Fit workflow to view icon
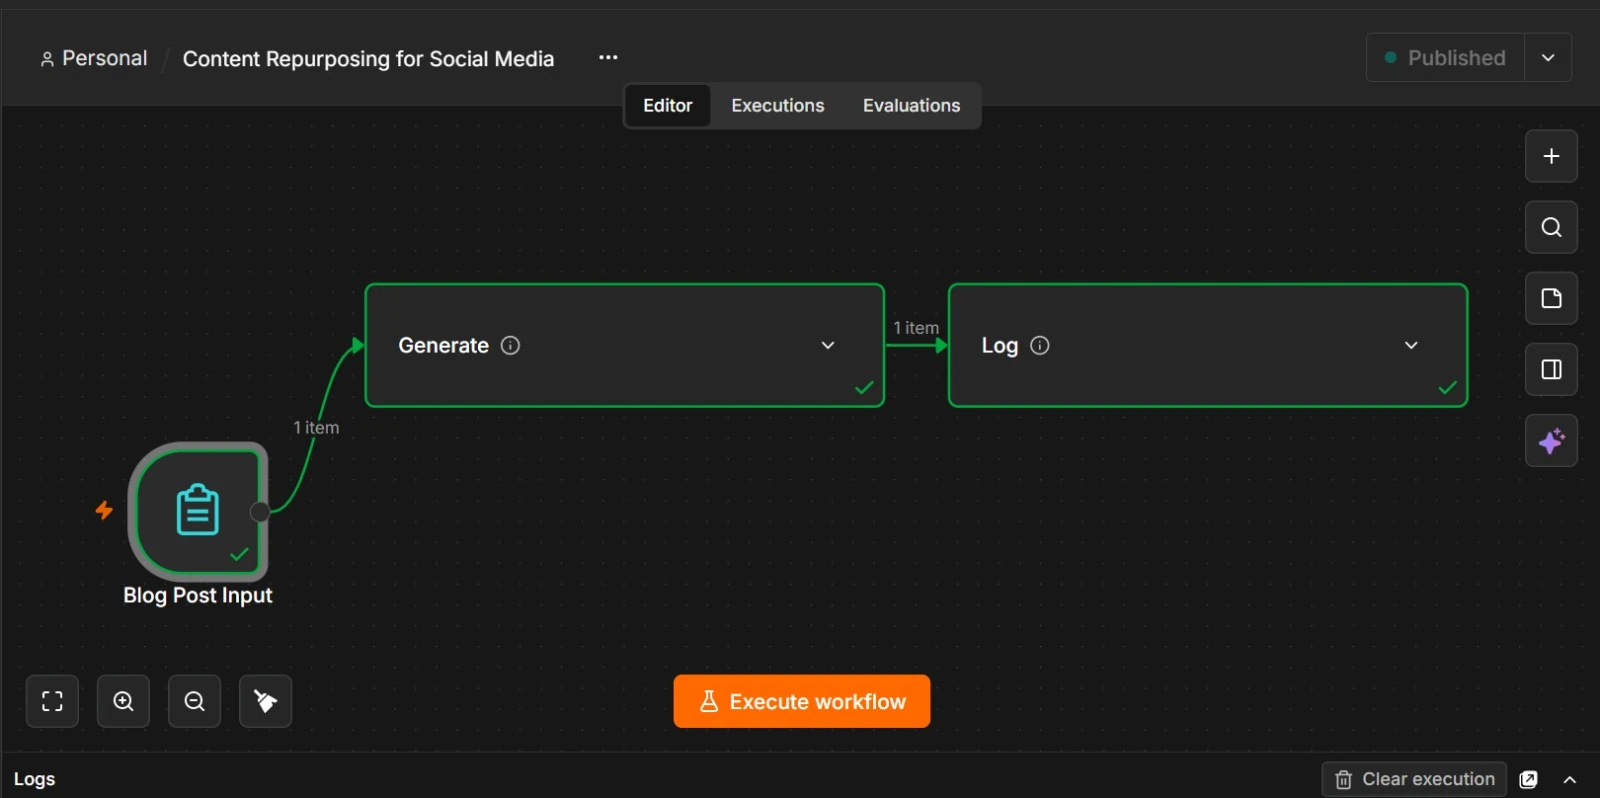 pyautogui.click(x=52, y=701)
